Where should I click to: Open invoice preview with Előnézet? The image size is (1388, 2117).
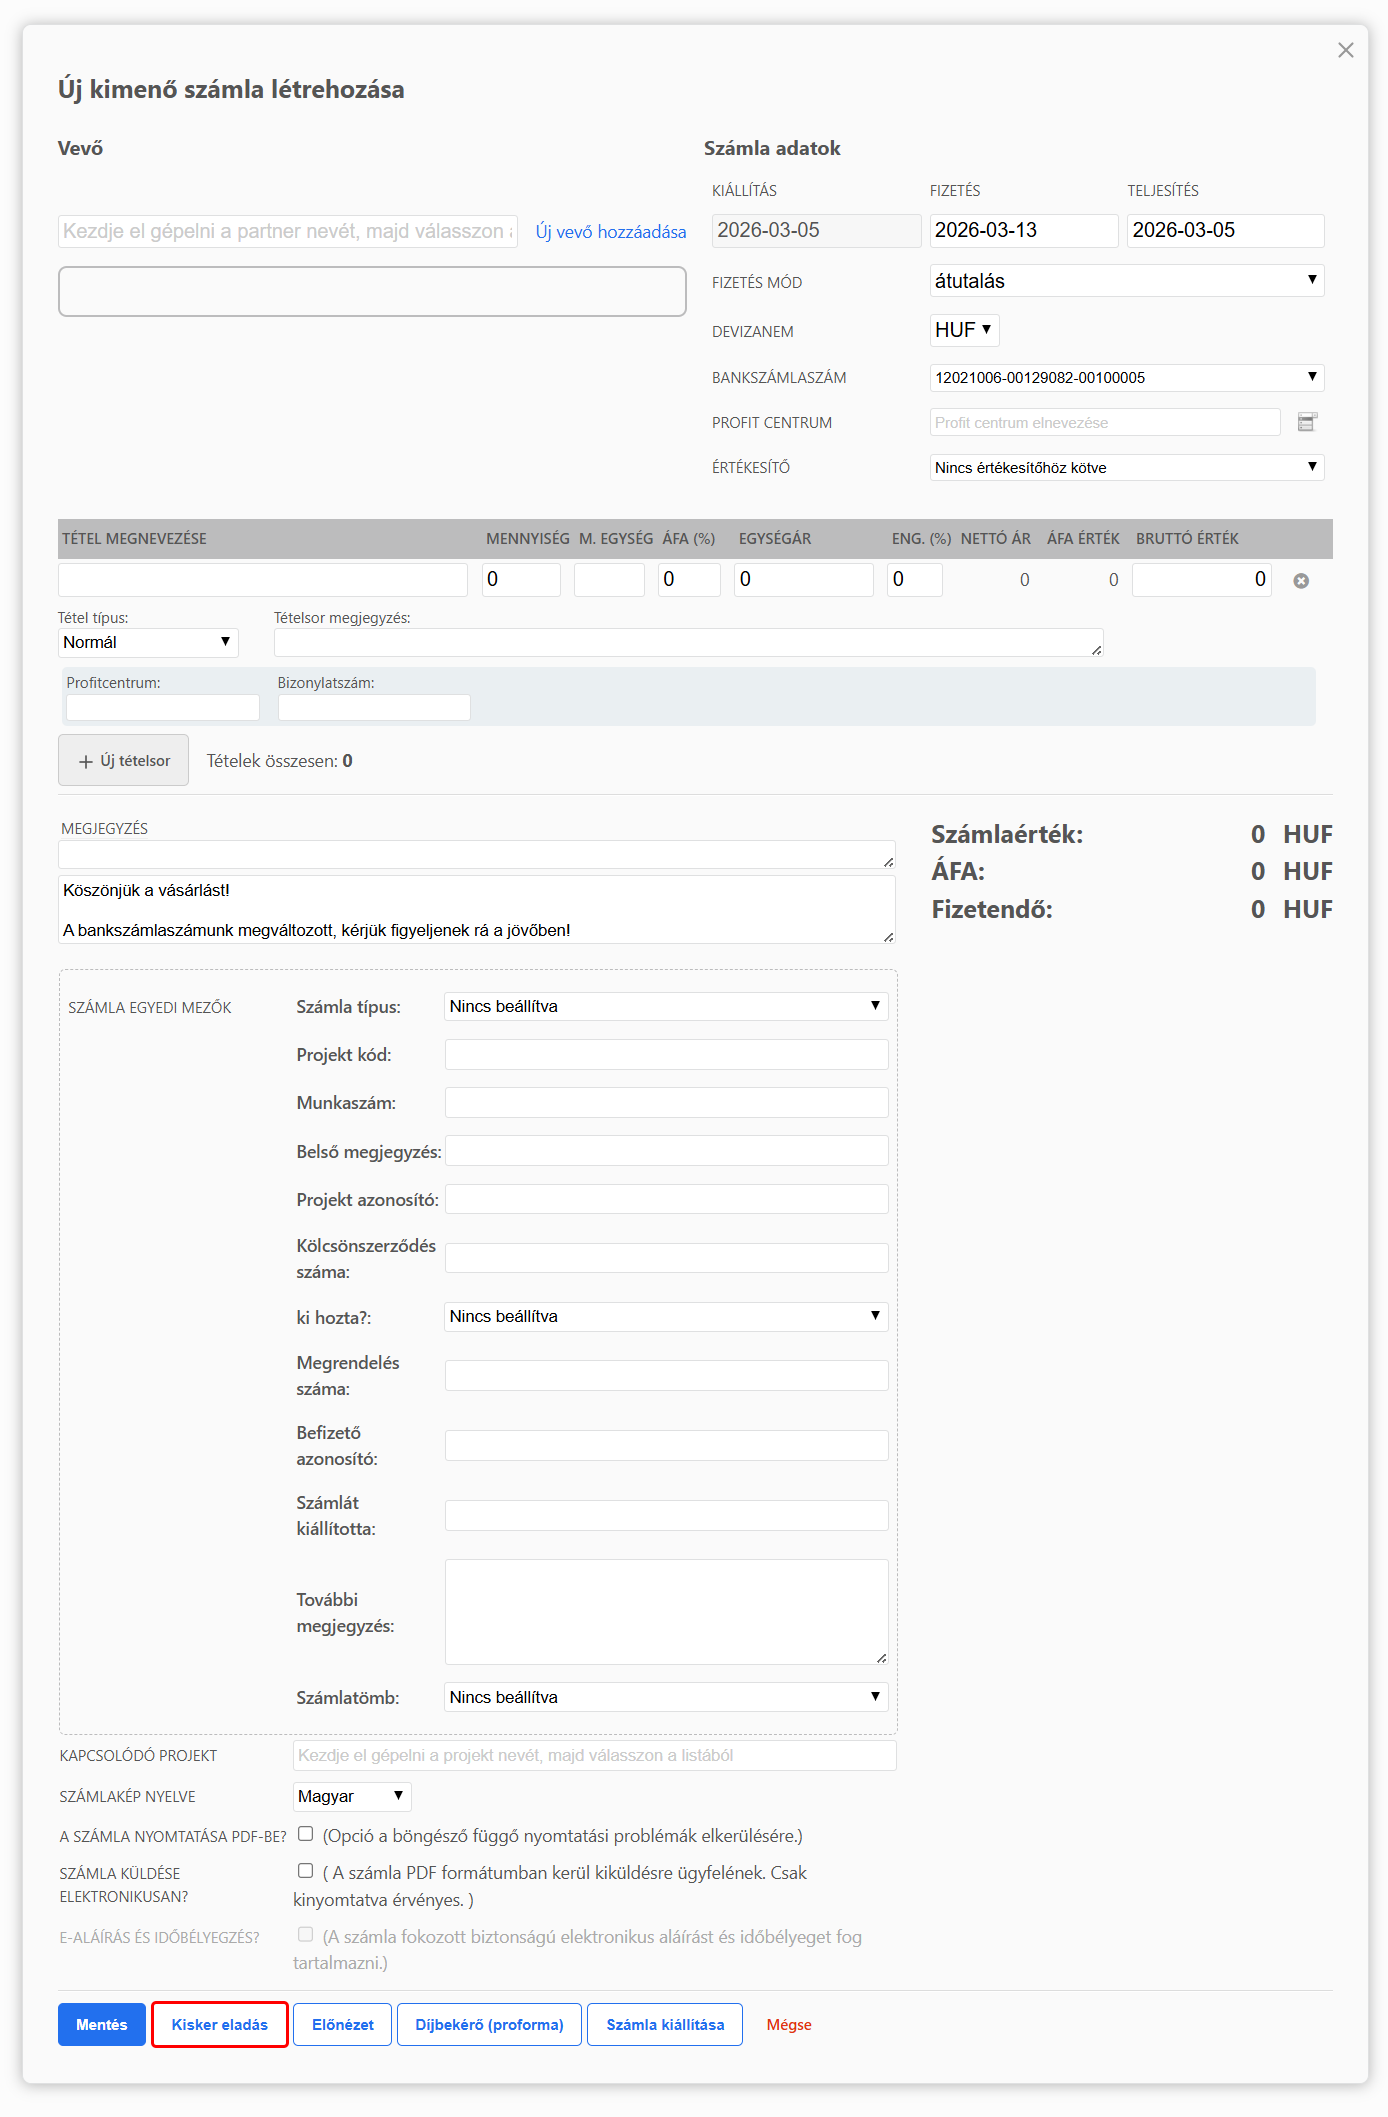(342, 2024)
